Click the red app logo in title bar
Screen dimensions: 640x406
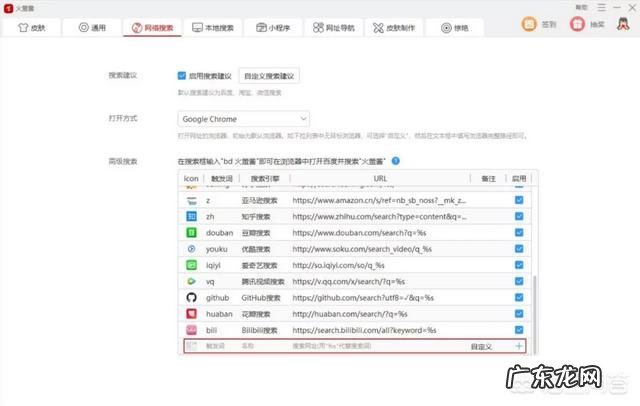[x=9, y=8]
